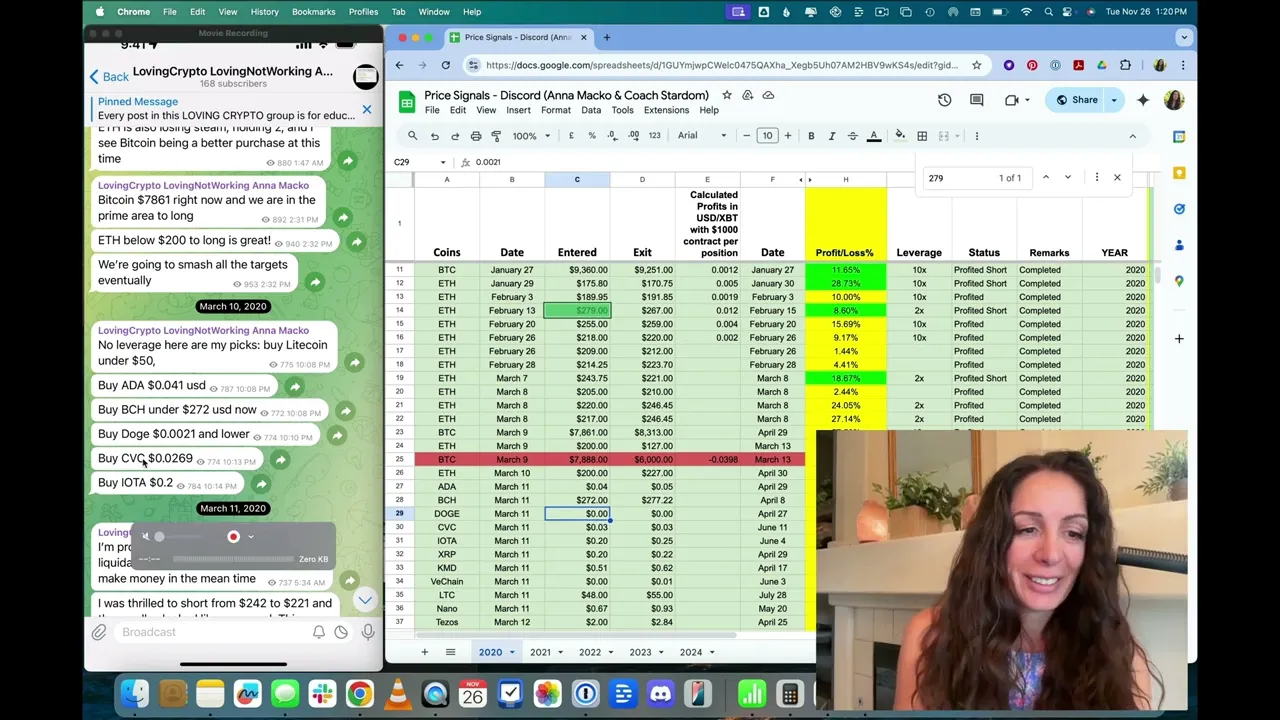Redo using the Sheets toolbar arrow

coord(455,136)
